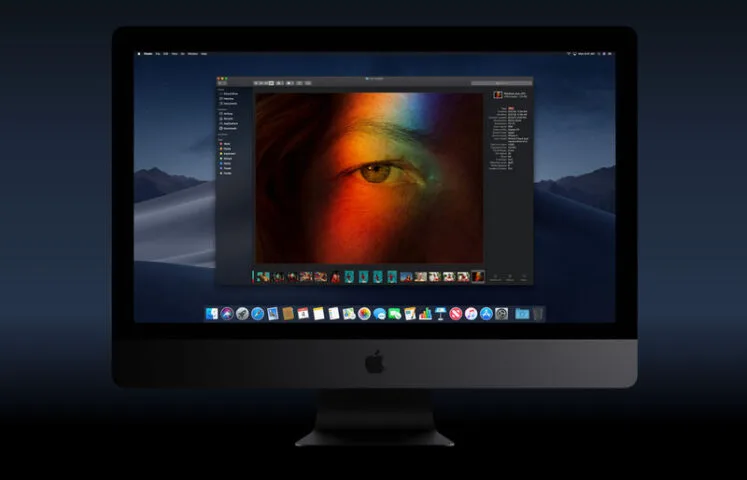Open the Trash in the Dock
747x480 pixels.
(538, 314)
